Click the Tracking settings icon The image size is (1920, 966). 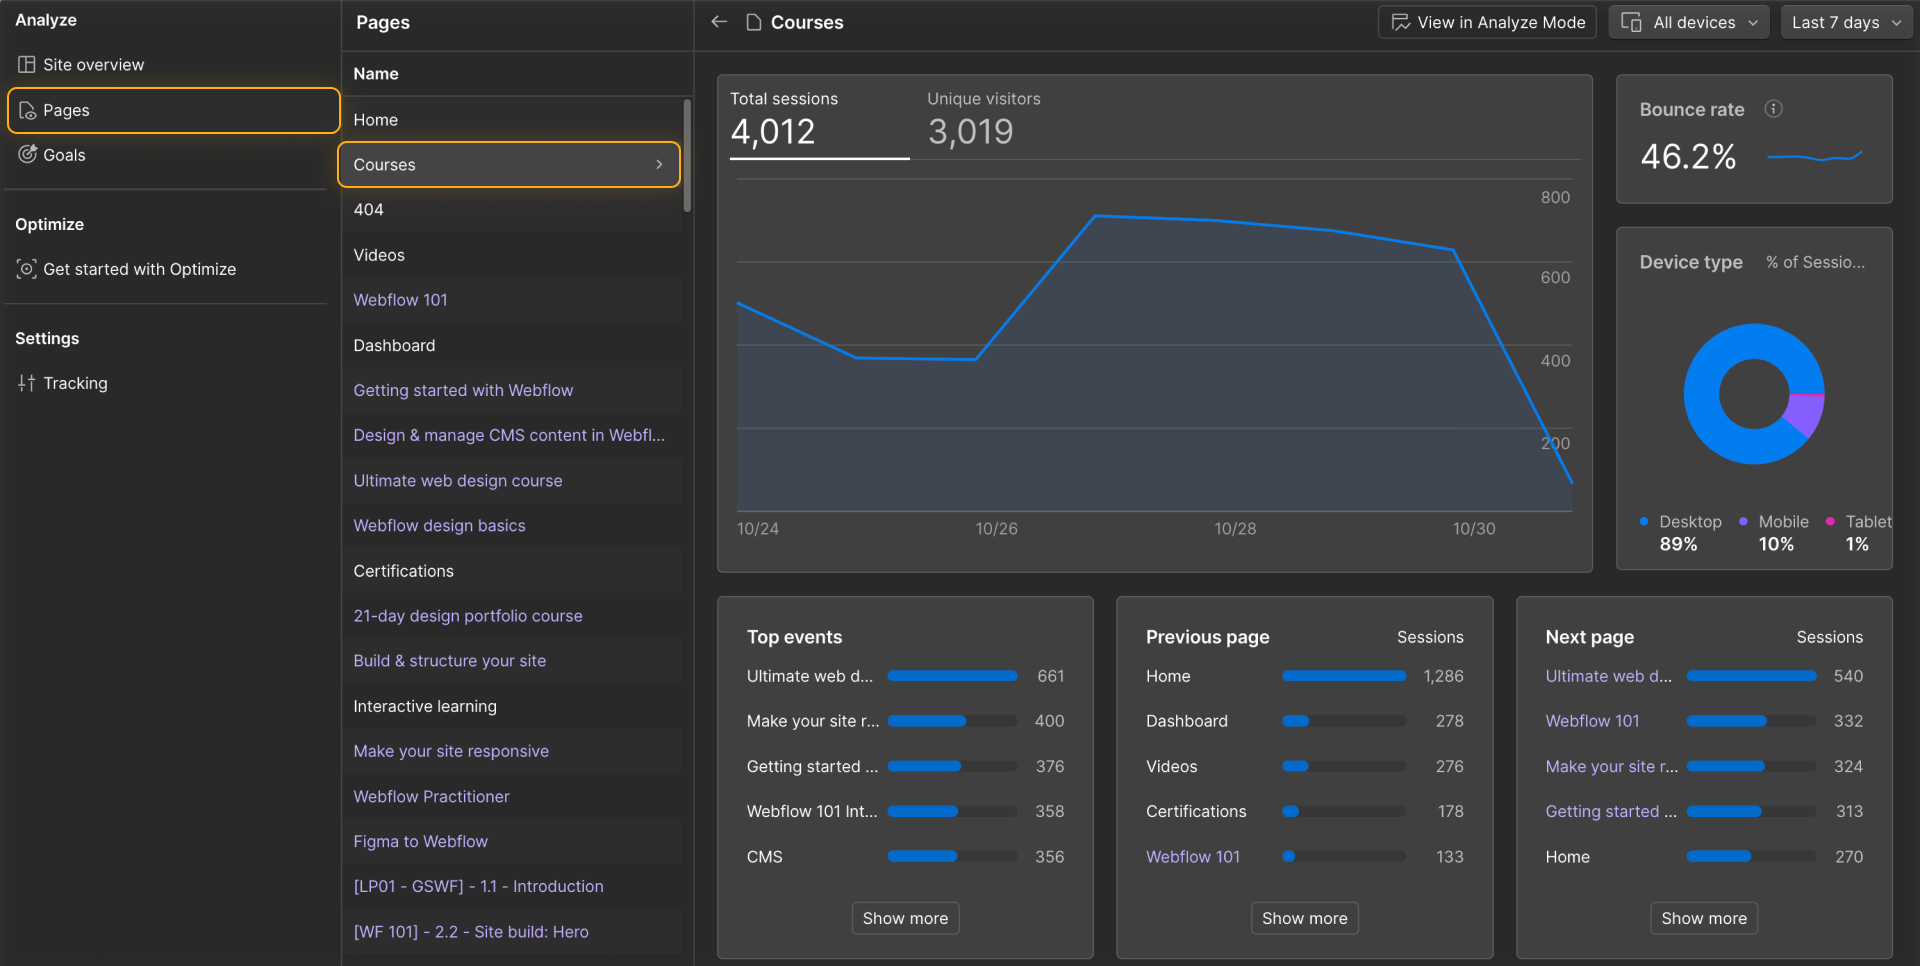[27, 383]
